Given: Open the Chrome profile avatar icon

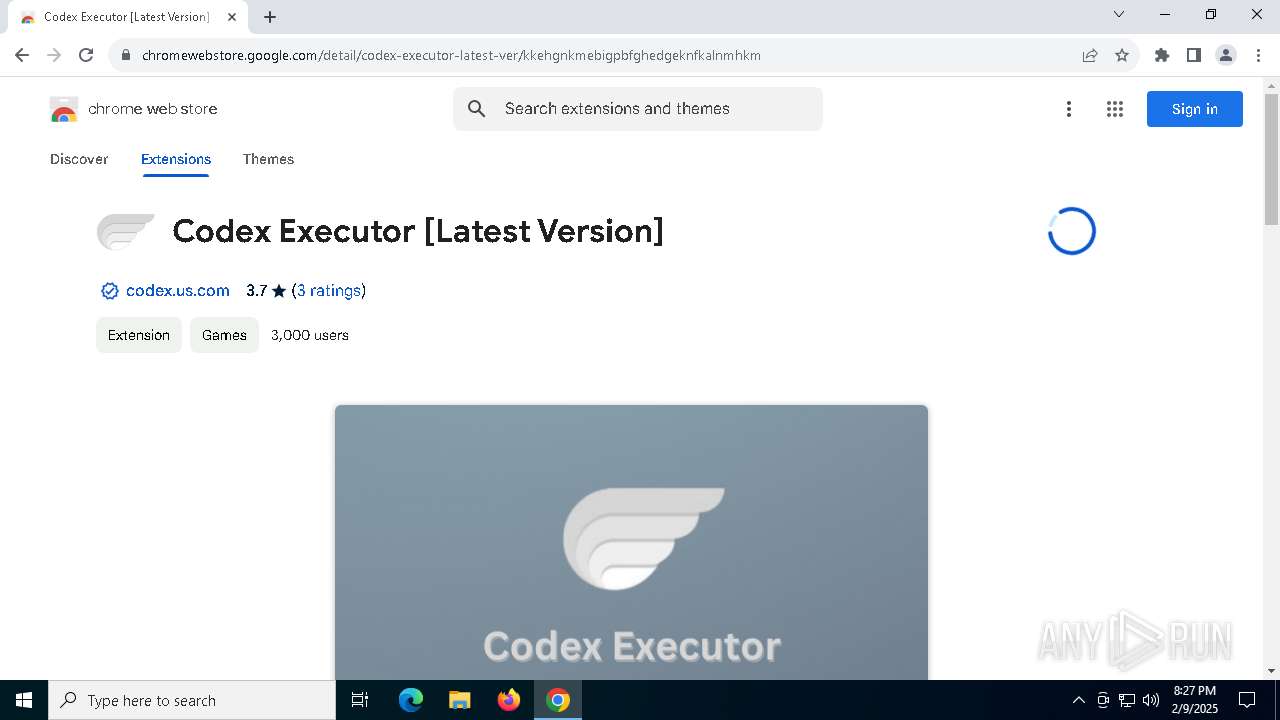Looking at the screenshot, I should pyautogui.click(x=1226, y=55).
